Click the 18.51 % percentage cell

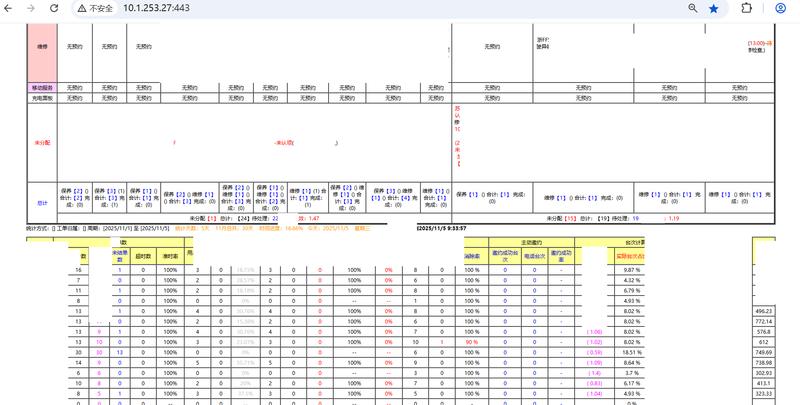click(632, 352)
